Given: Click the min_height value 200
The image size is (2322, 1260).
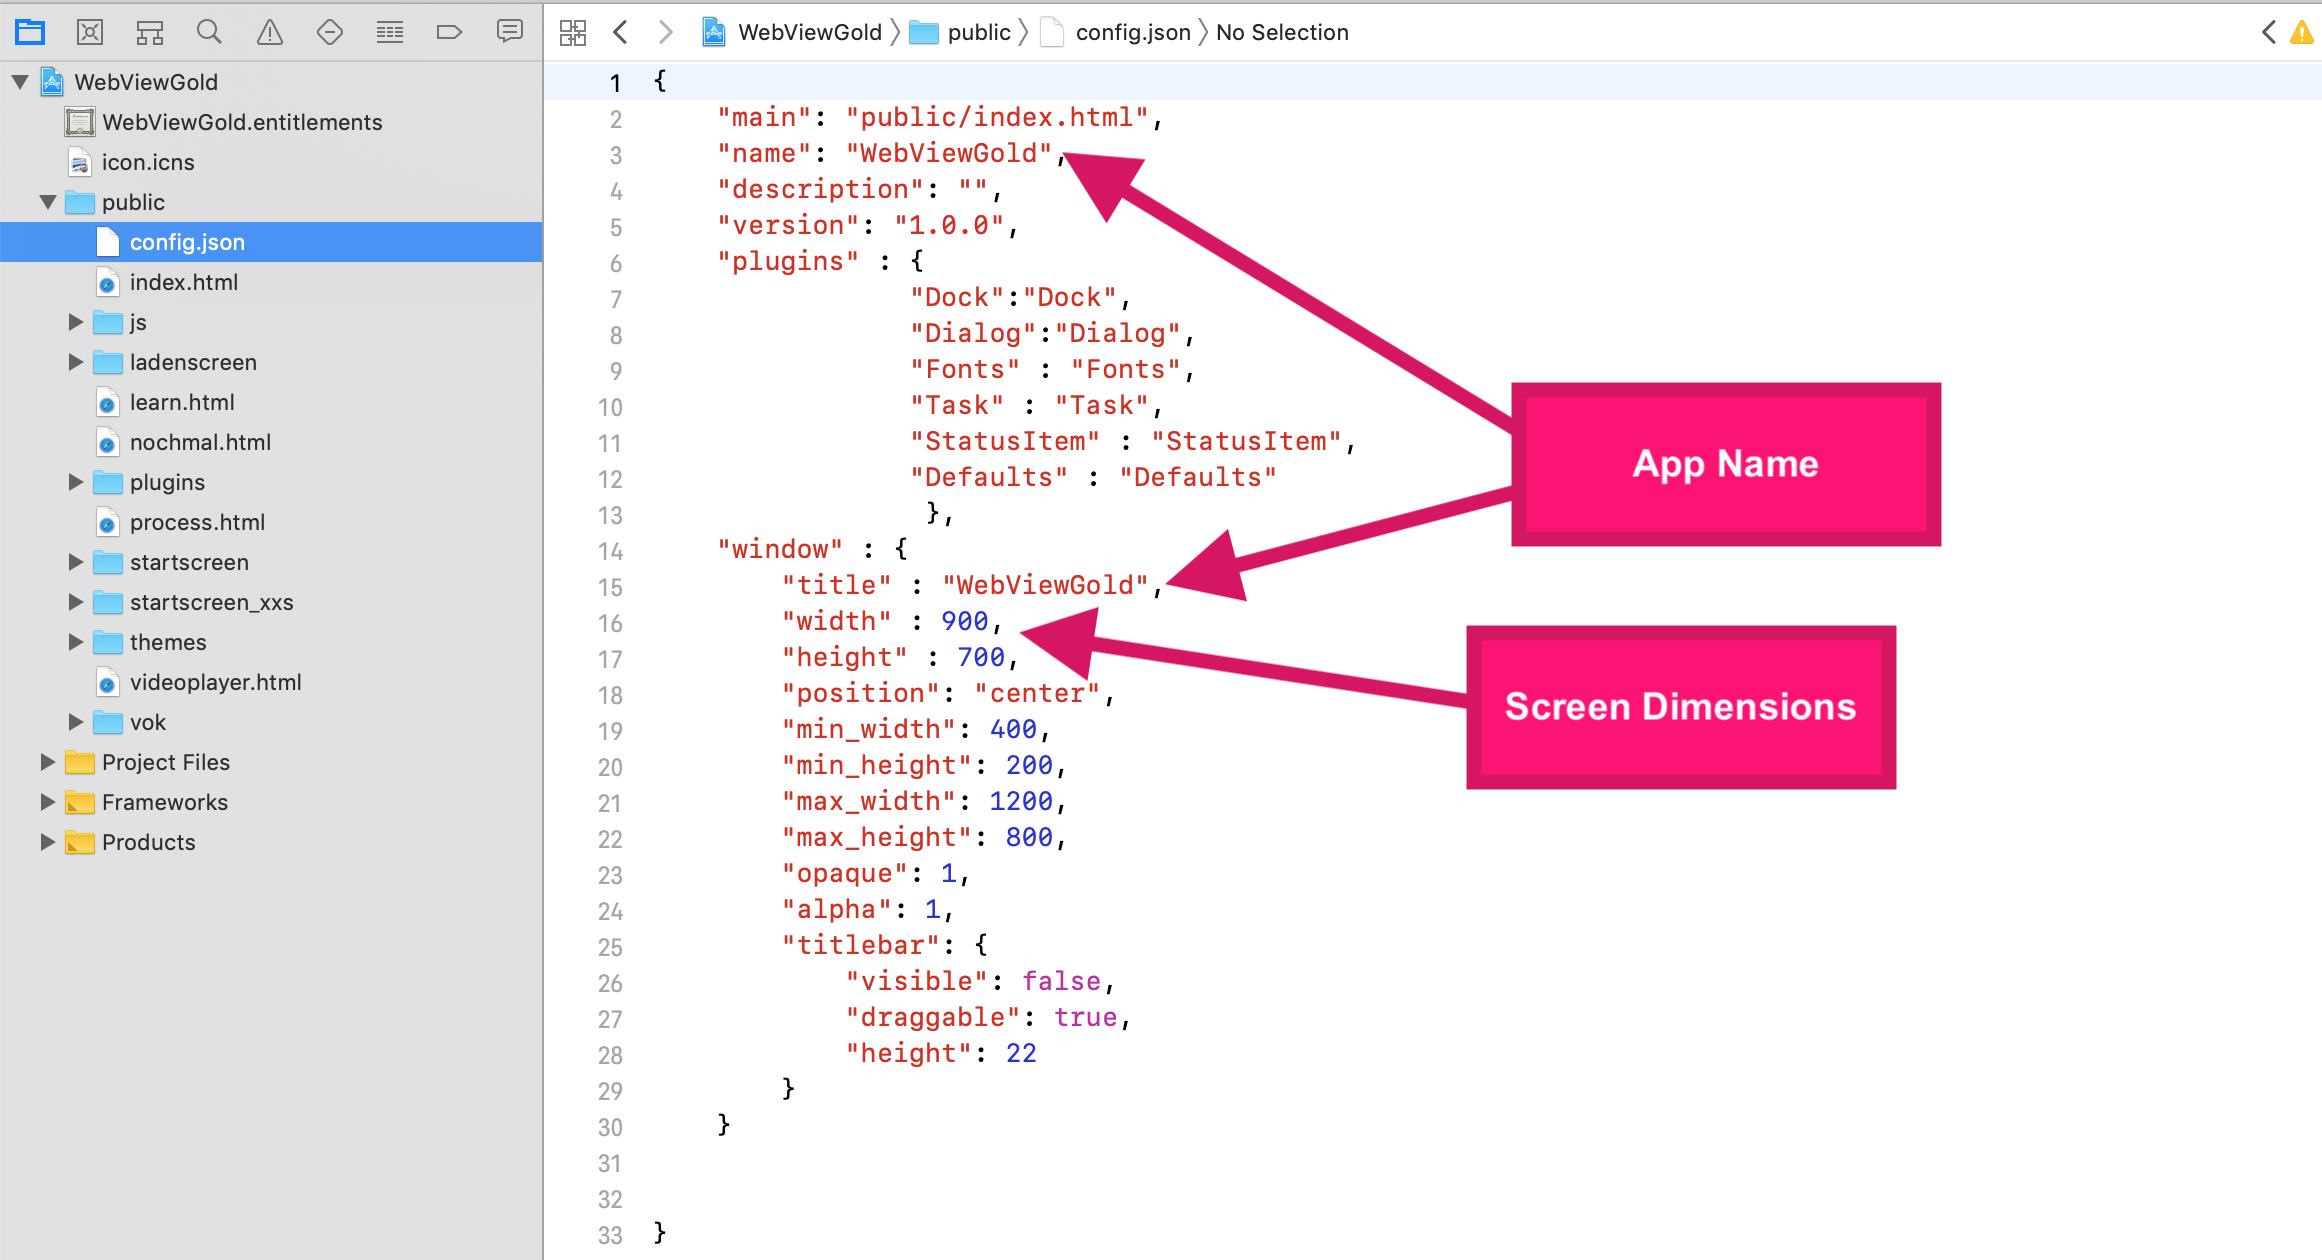Looking at the screenshot, I should pos(1029,765).
